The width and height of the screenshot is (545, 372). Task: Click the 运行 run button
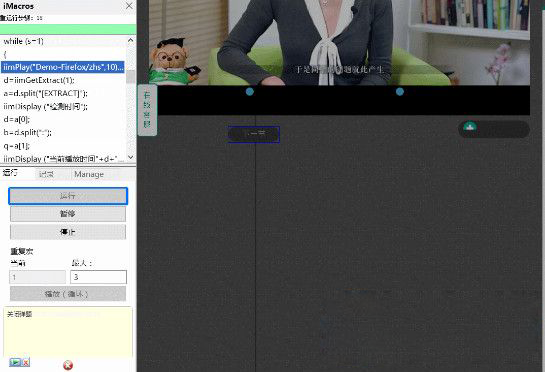(x=68, y=196)
